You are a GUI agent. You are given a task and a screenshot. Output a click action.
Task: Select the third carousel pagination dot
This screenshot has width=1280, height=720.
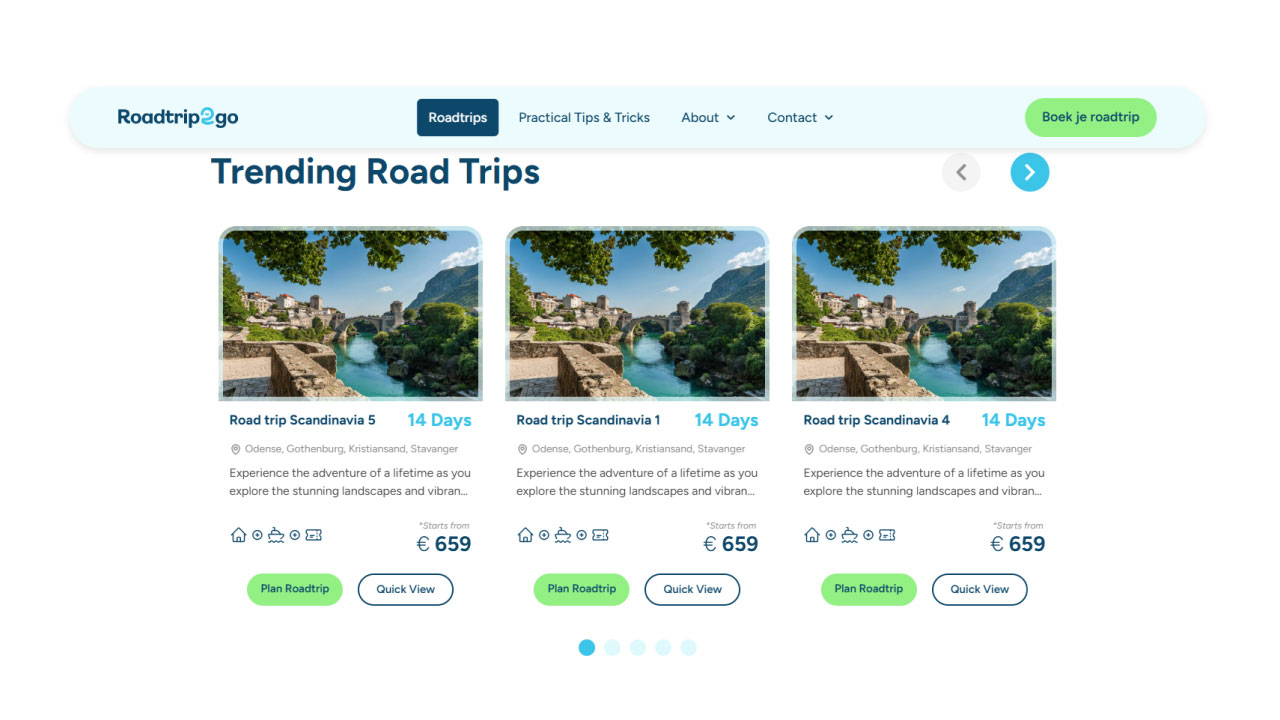[x=638, y=647]
